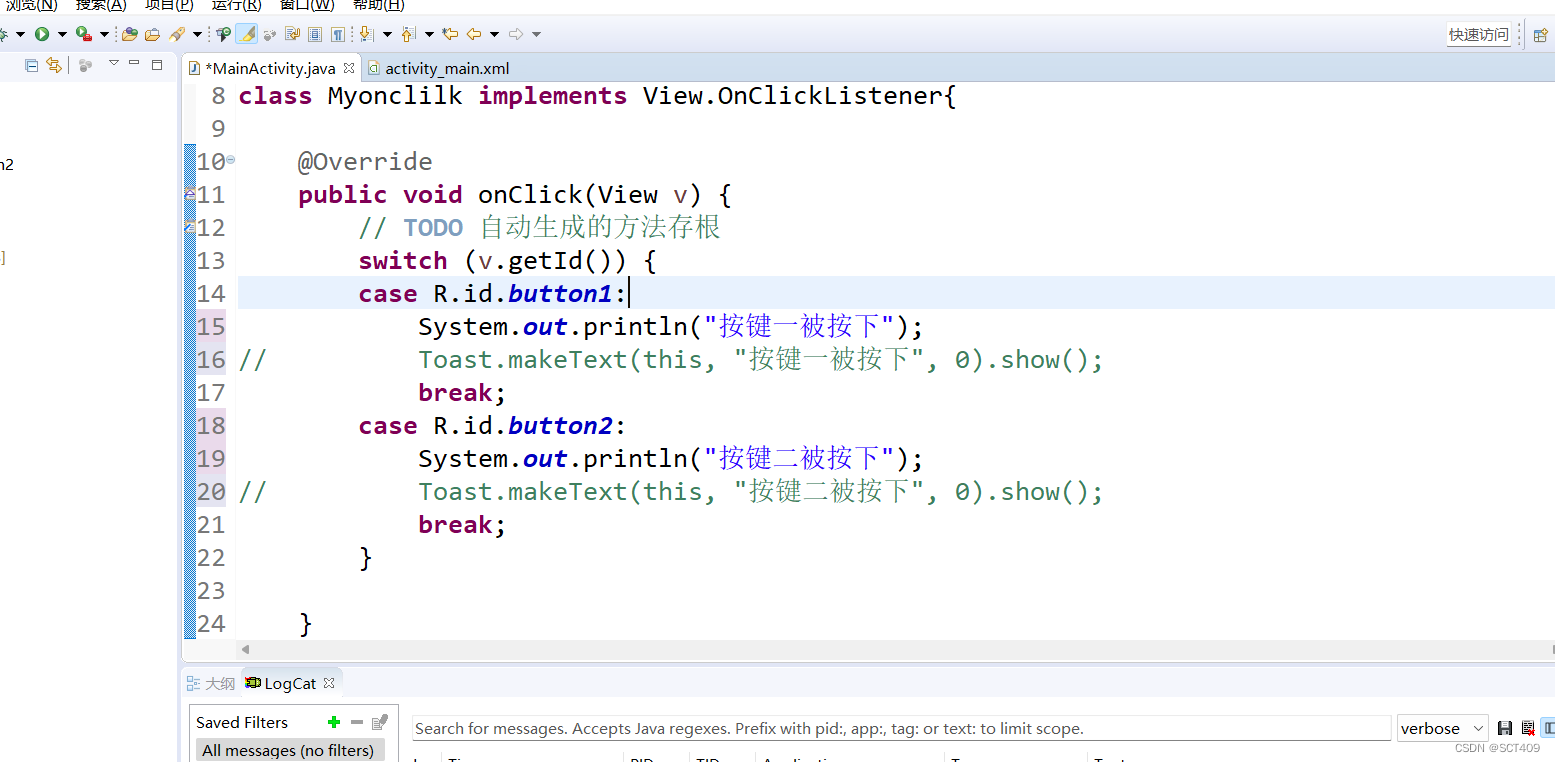Collapse the fold marker at line 10
Screen dimensions: 1555x762
pos(231,159)
